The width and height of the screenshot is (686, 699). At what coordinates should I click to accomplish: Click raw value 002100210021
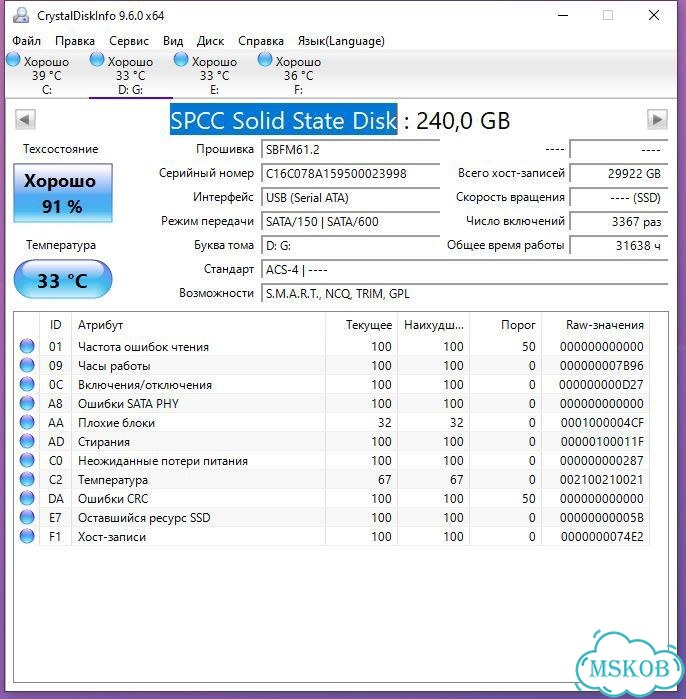602,480
